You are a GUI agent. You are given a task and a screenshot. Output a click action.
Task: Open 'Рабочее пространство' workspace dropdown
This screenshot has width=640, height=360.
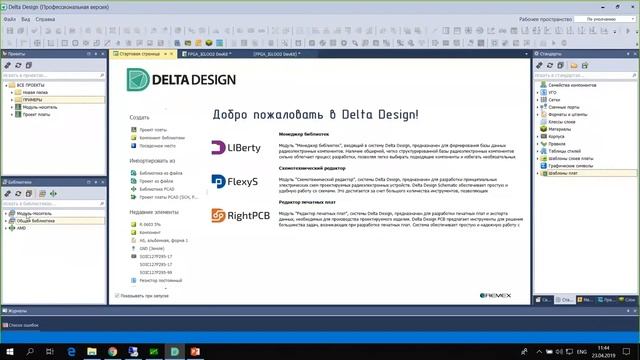(x=604, y=19)
